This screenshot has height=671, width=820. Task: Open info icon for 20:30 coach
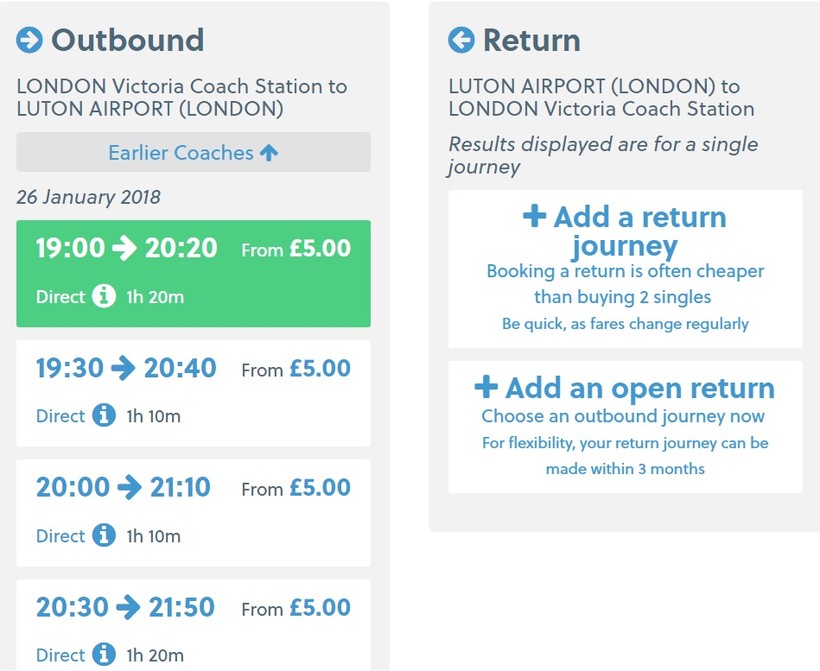[104, 655]
